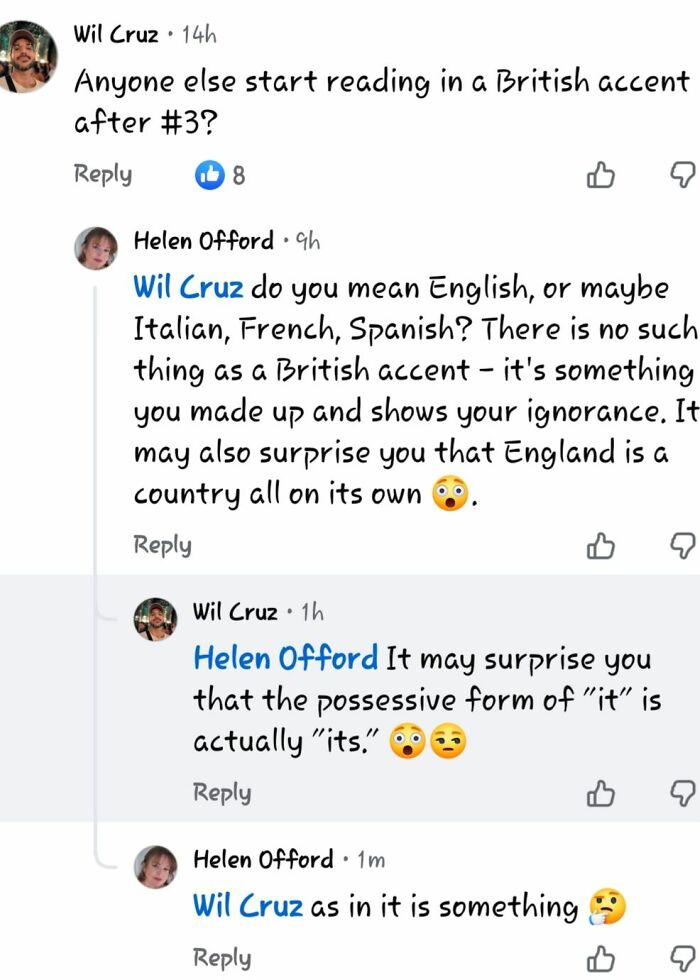Thumbs down Wil Cruz's top comment
The image size is (700, 980).
click(682, 176)
